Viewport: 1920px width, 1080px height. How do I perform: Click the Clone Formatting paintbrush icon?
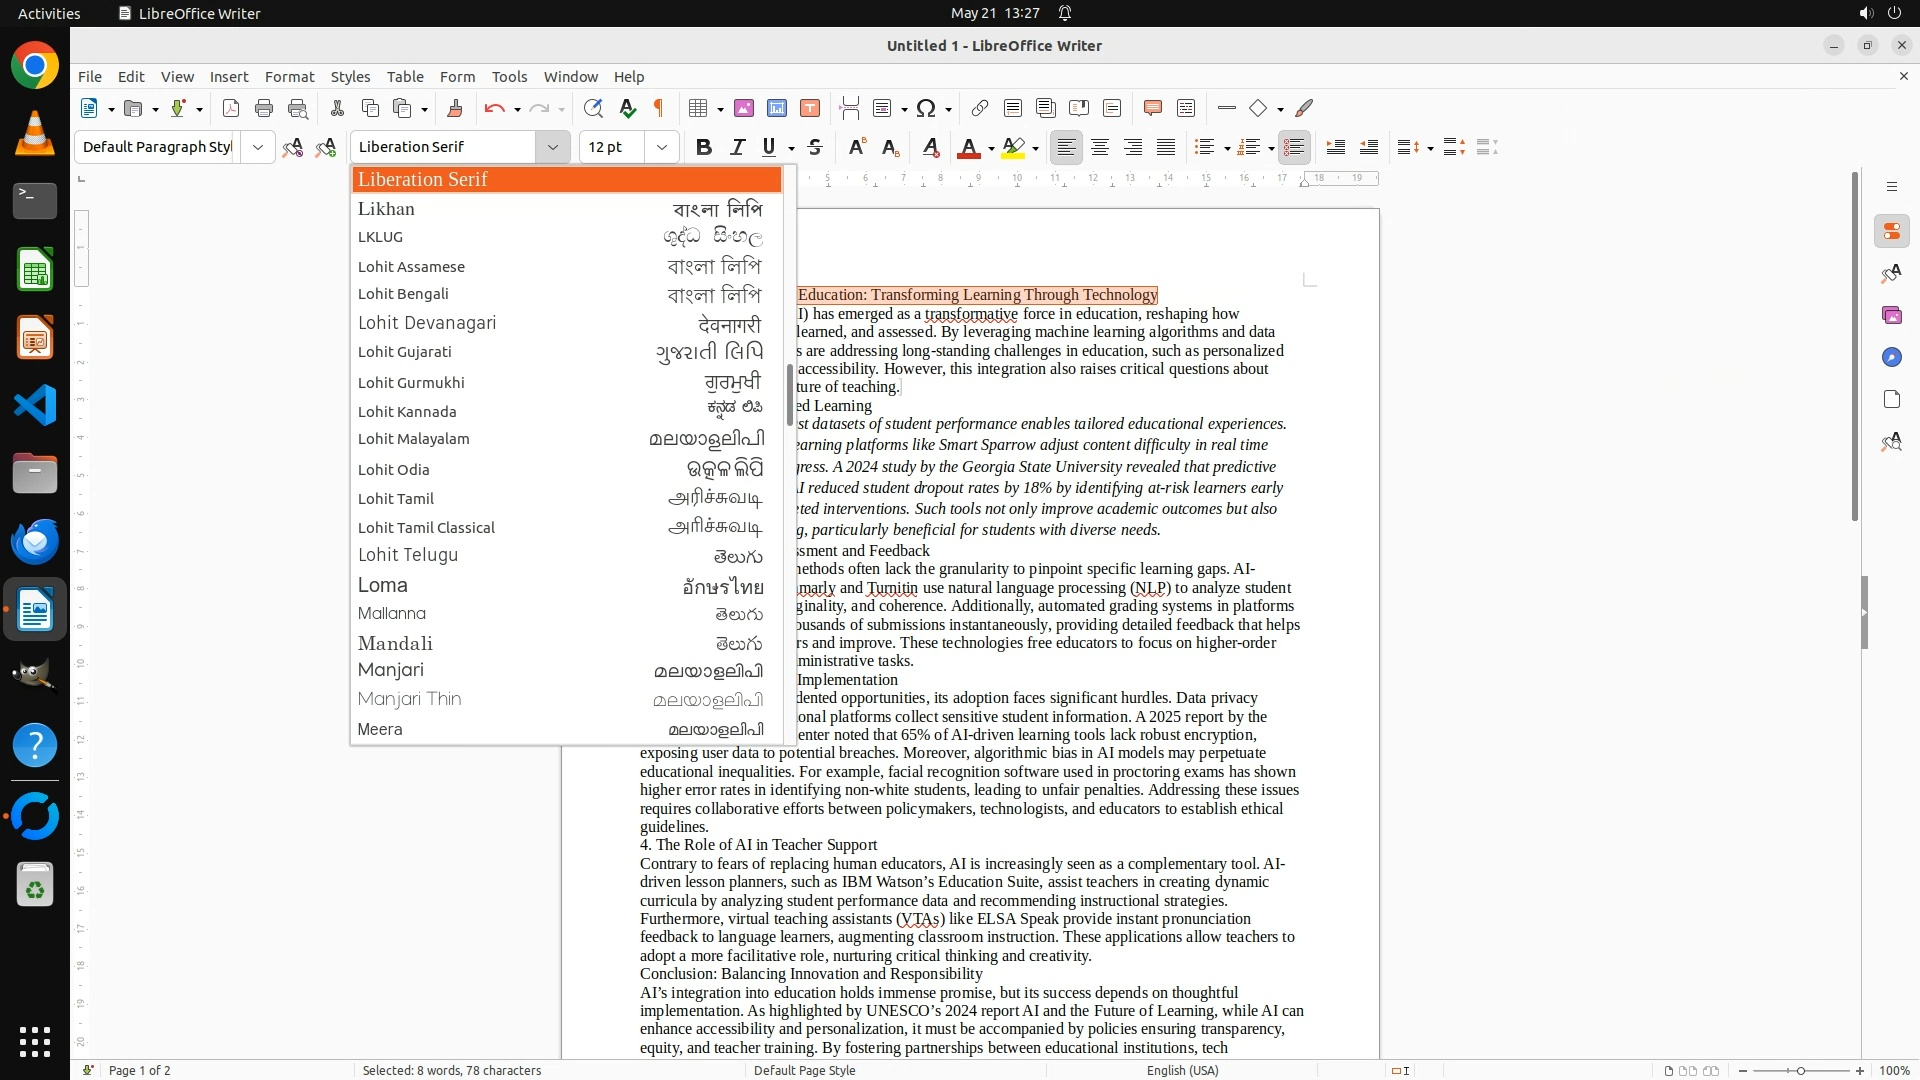455,108
